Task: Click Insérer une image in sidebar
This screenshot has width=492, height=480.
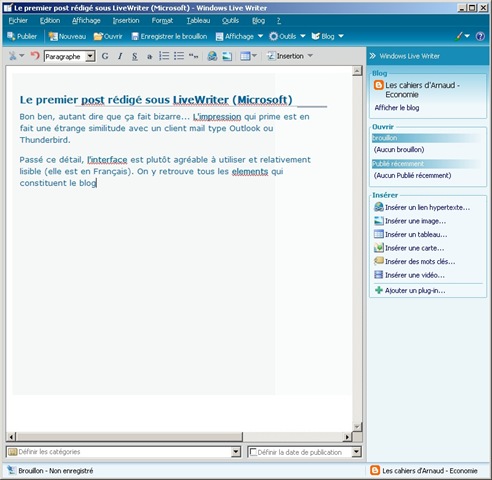Action: 410,221
